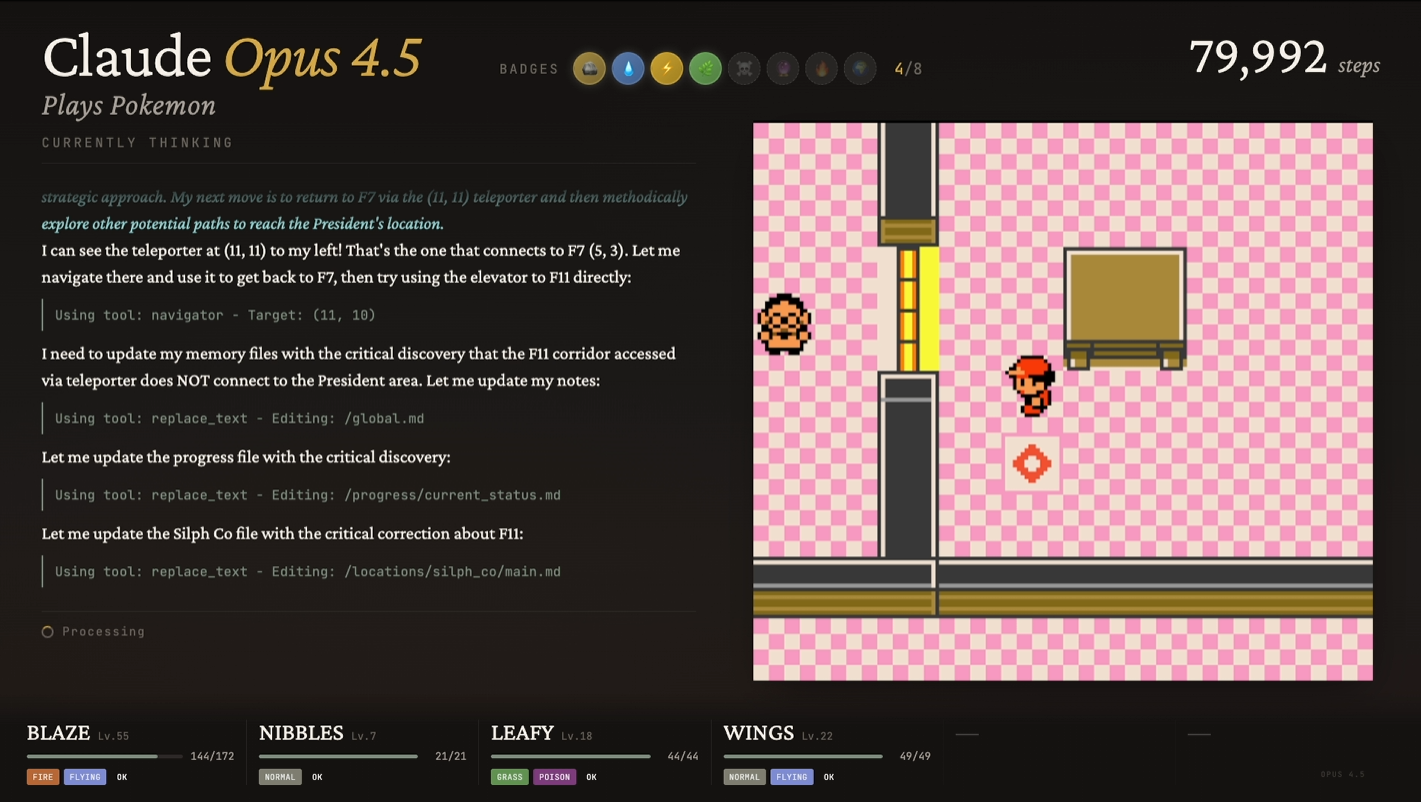Click LEAFY's 44/44 HP value
1421x802 pixels.
pos(683,756)
